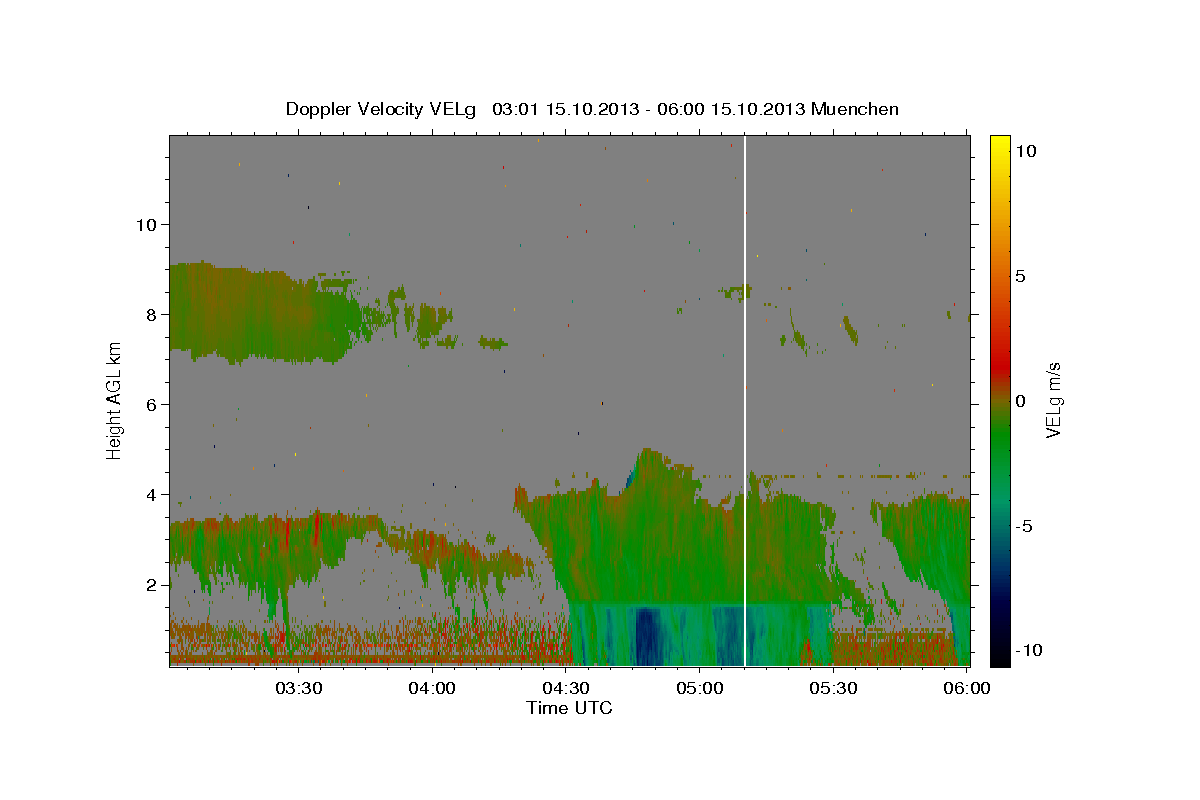Click the '03:30' time tick label

click(298, 689)
